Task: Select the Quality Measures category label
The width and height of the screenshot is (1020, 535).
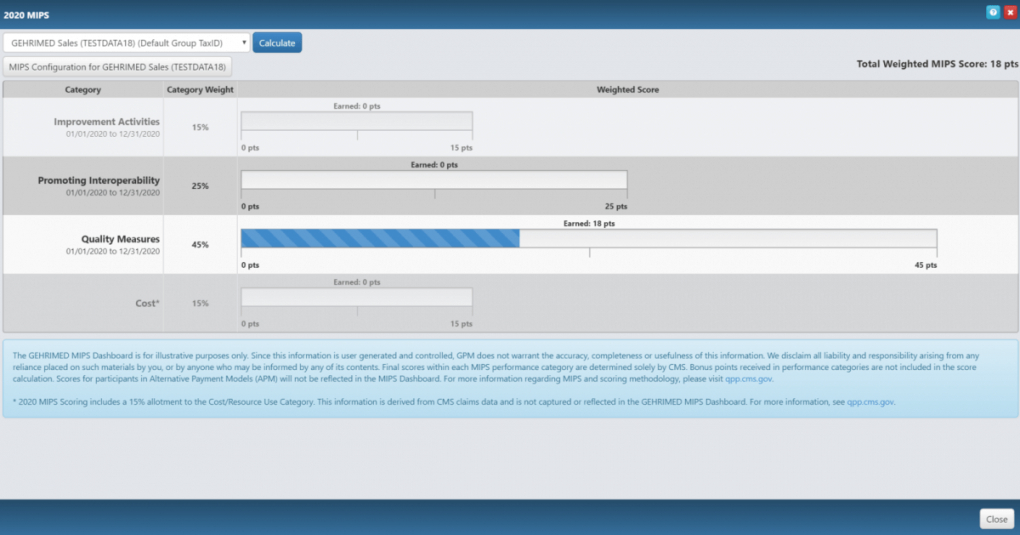Action: [x=120, y=239]
